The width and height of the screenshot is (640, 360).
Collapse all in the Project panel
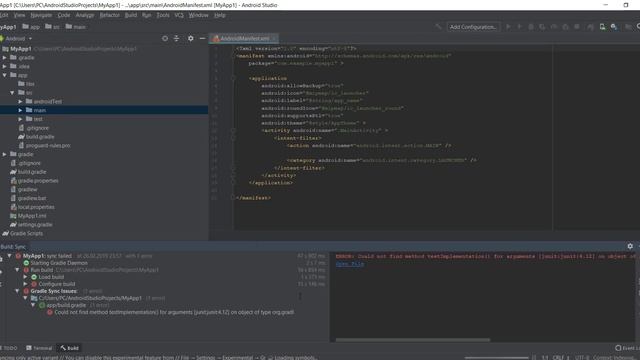(176, 38)
